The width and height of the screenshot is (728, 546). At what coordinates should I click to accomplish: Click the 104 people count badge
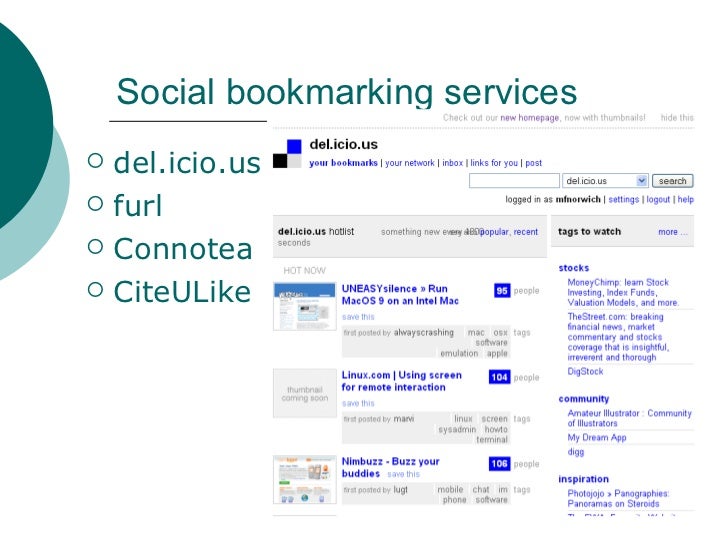(500, 377)
